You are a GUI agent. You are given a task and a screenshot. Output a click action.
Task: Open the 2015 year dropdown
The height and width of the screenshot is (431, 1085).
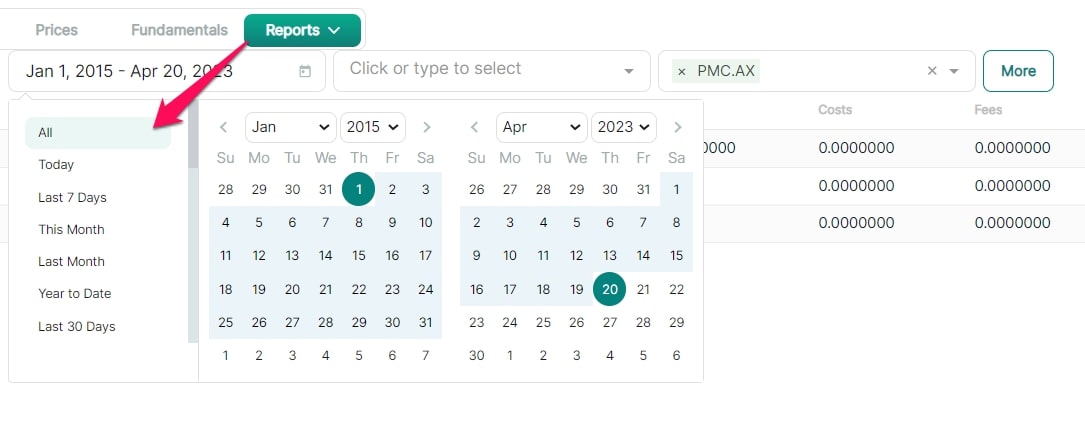click(373, 127)
